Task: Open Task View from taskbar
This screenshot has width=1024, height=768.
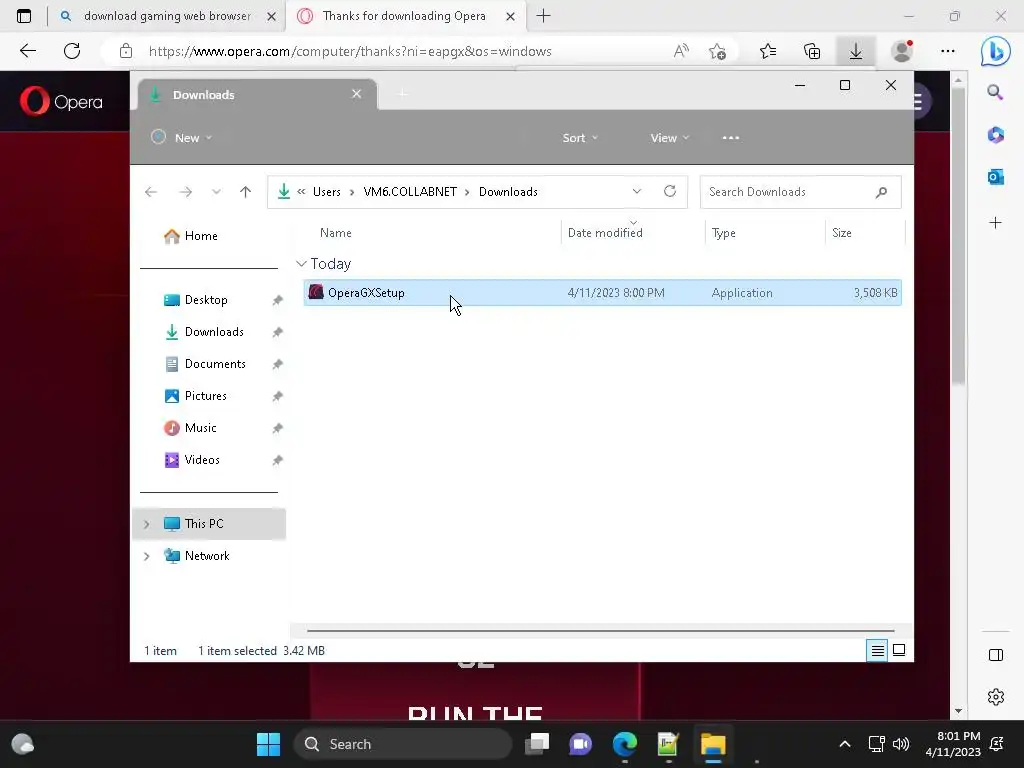Action: (537, 744)
